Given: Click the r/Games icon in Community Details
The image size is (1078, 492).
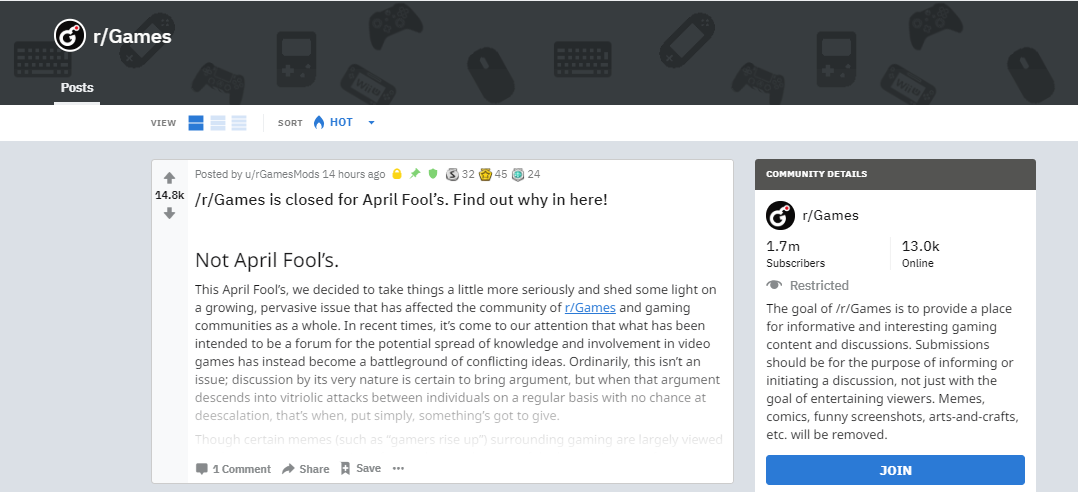Looking at the screenshot, I should pyautogui.click(x=780, y=216).
